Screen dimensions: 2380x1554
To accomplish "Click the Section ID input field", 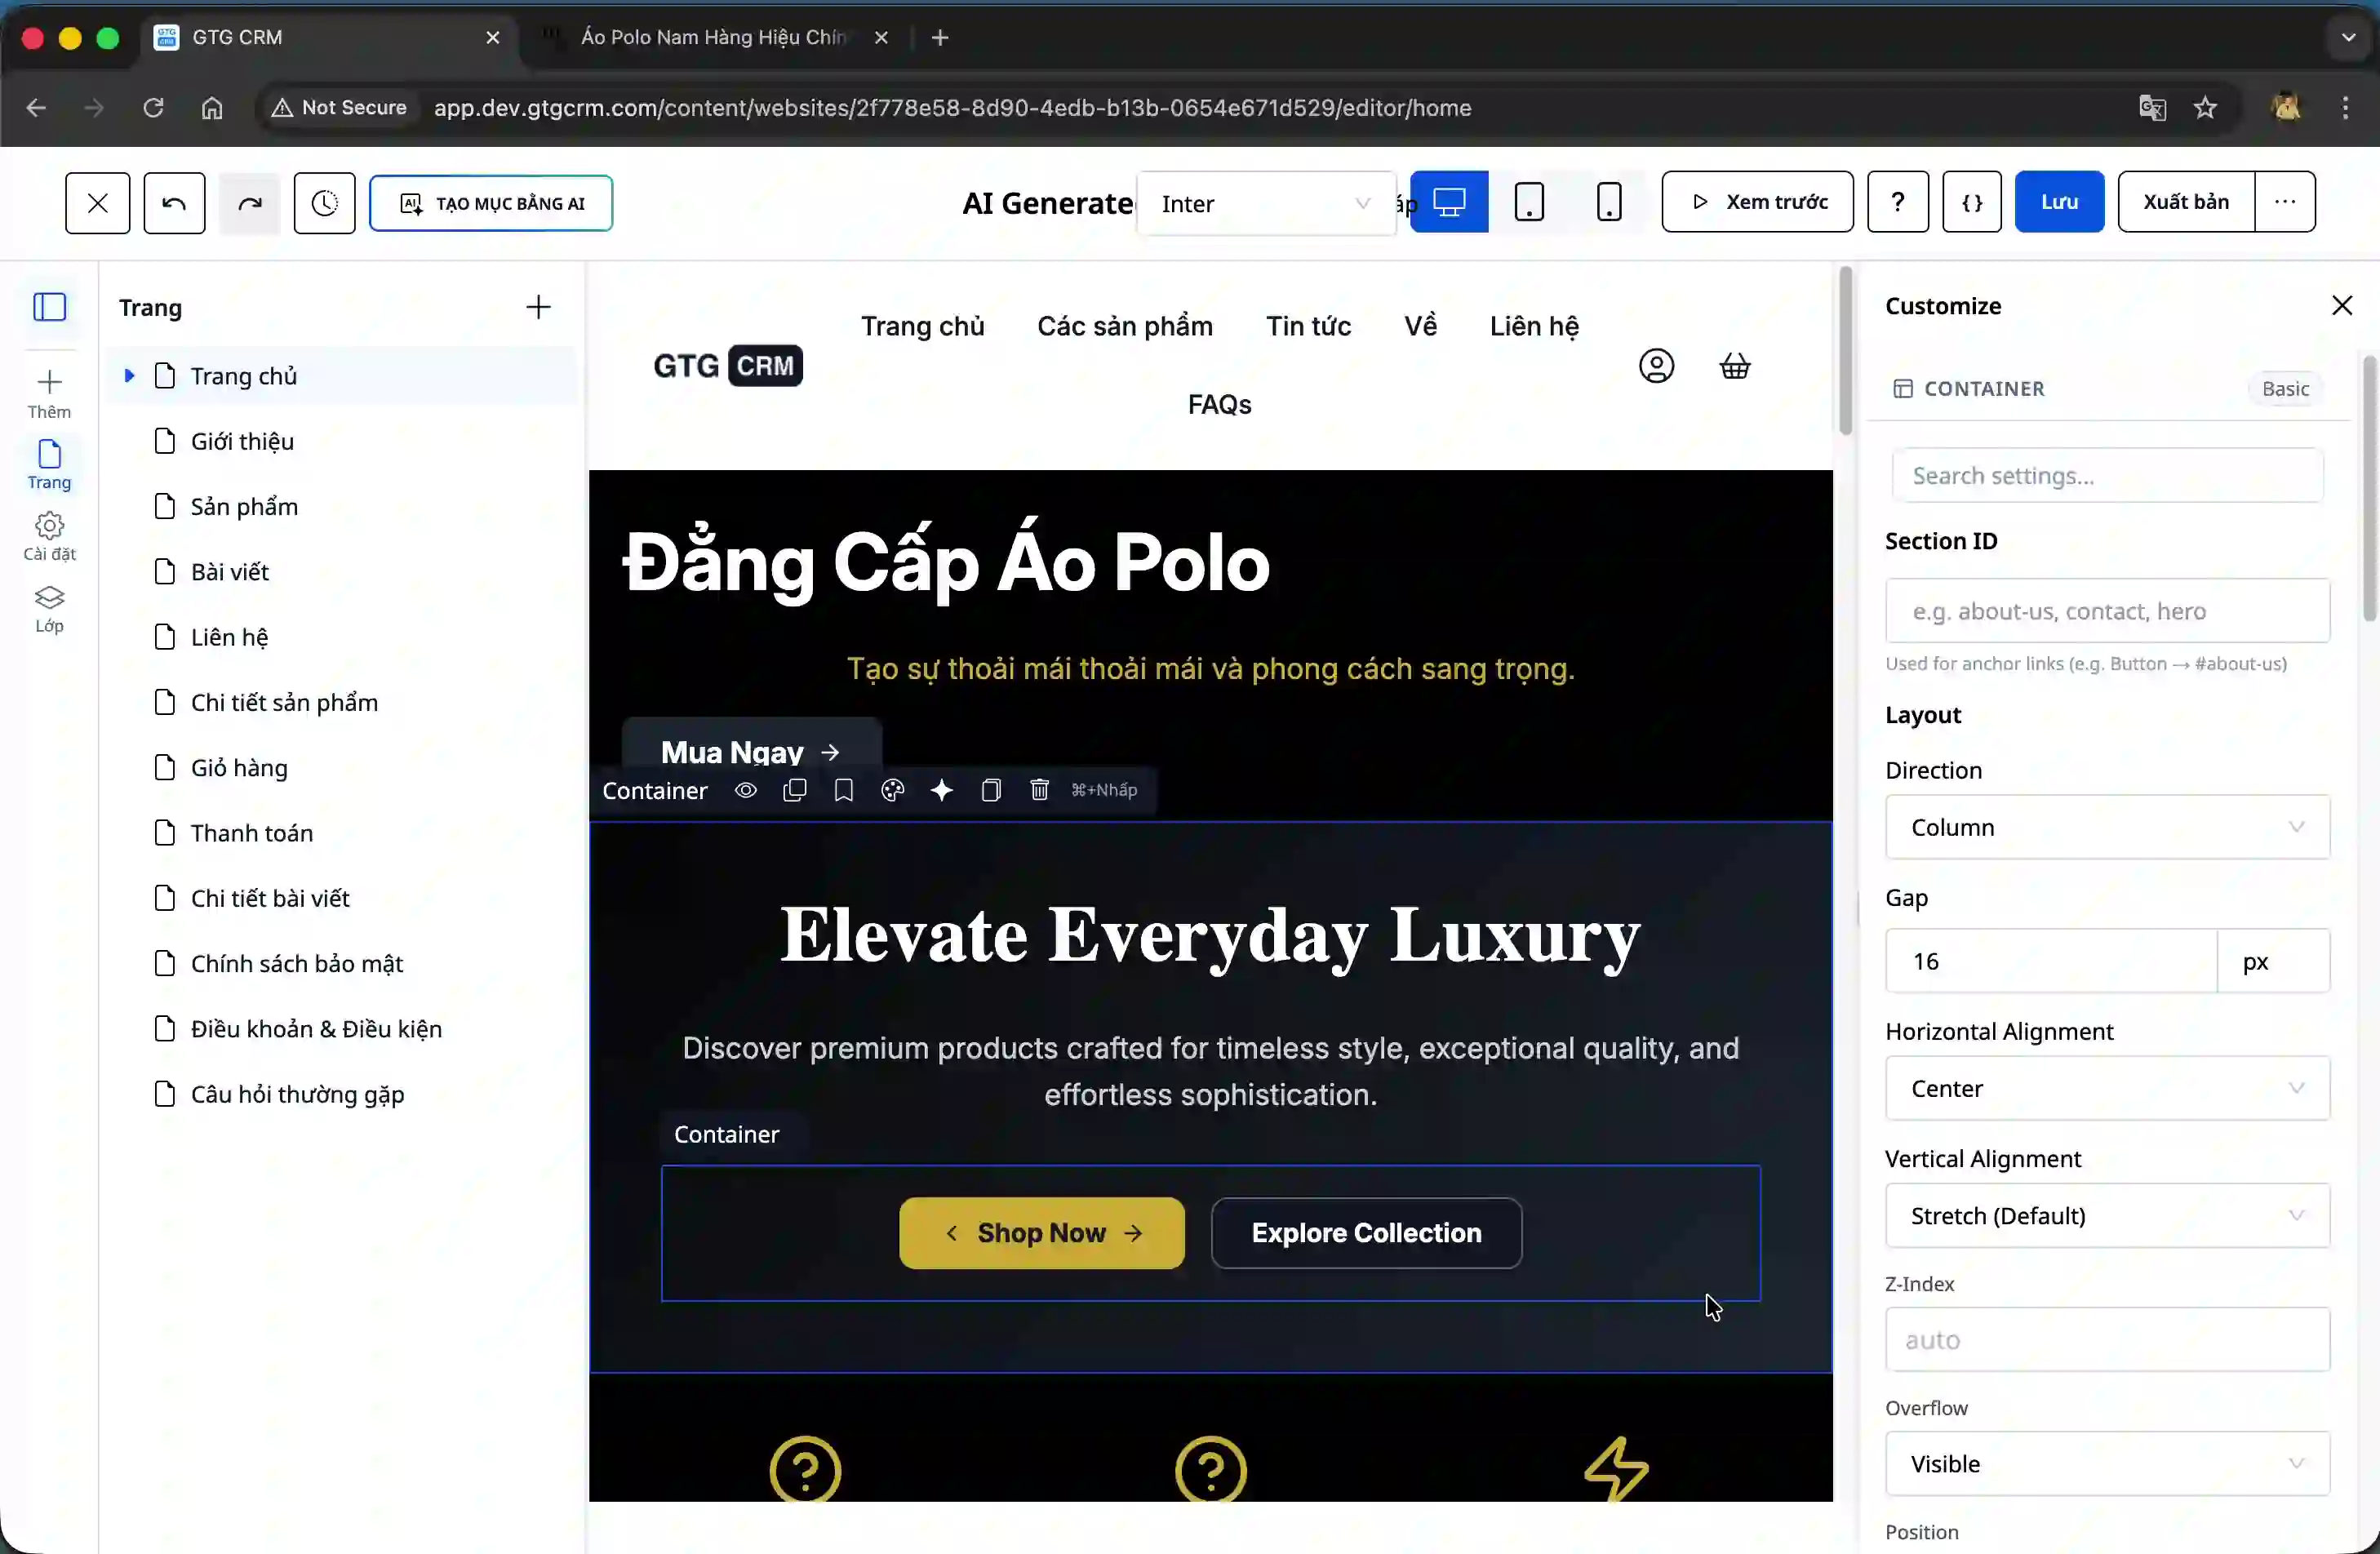I will [x=2106, y=611].
